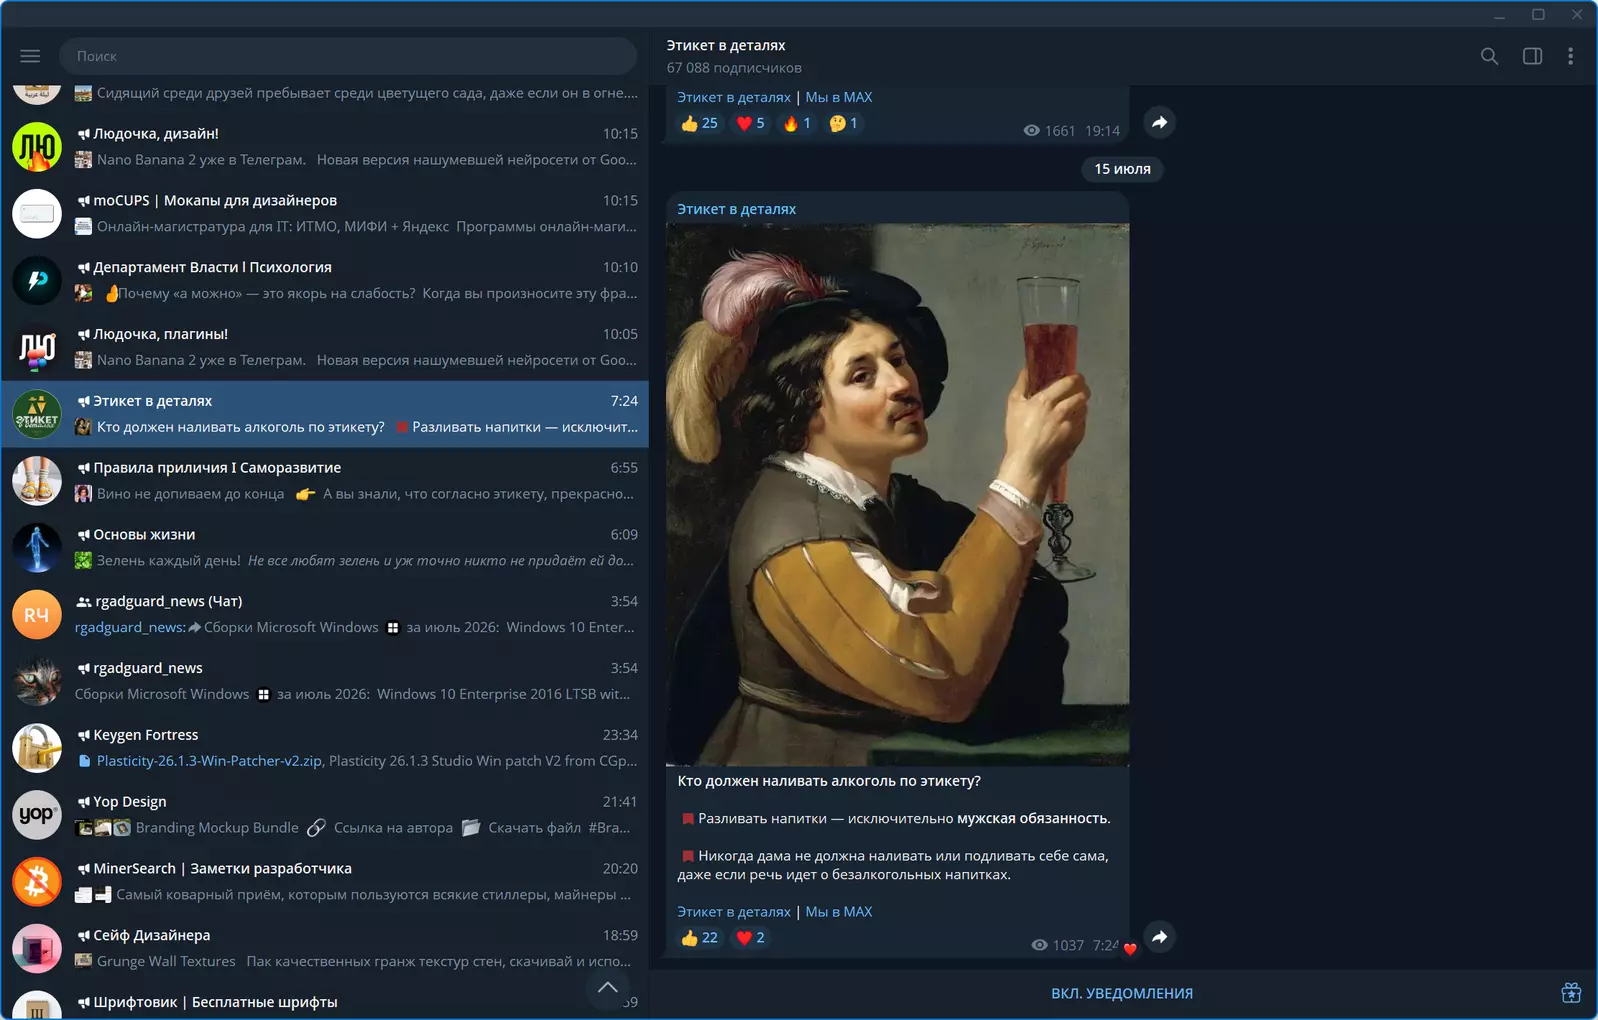Forward the earlier post with 1661 views

click(x=1159, y=123)
